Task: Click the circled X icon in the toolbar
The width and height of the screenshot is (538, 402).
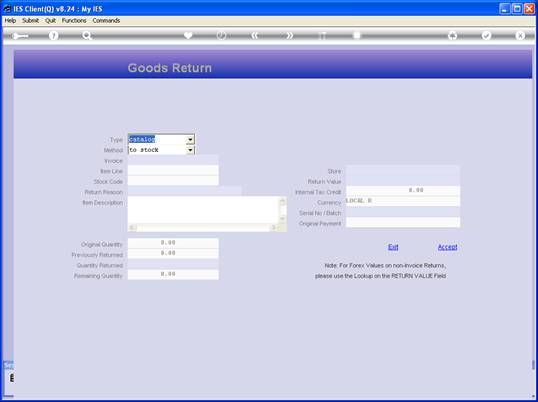Action: 520,35
